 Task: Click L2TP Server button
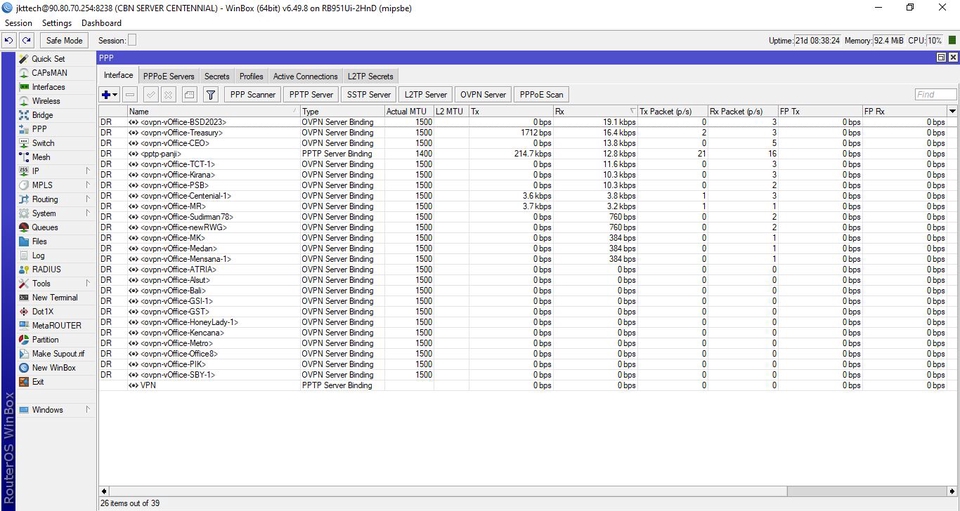point(426,95)
